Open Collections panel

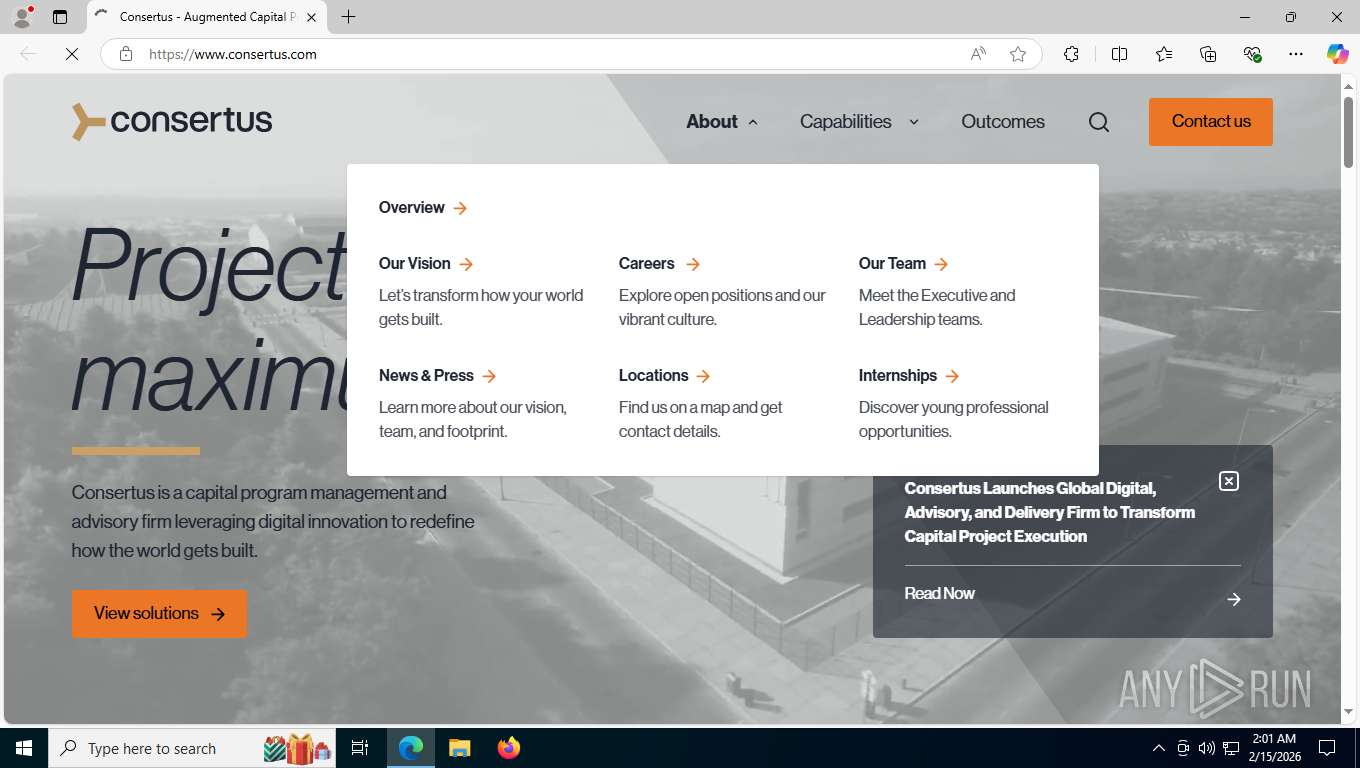point(1208,54)
